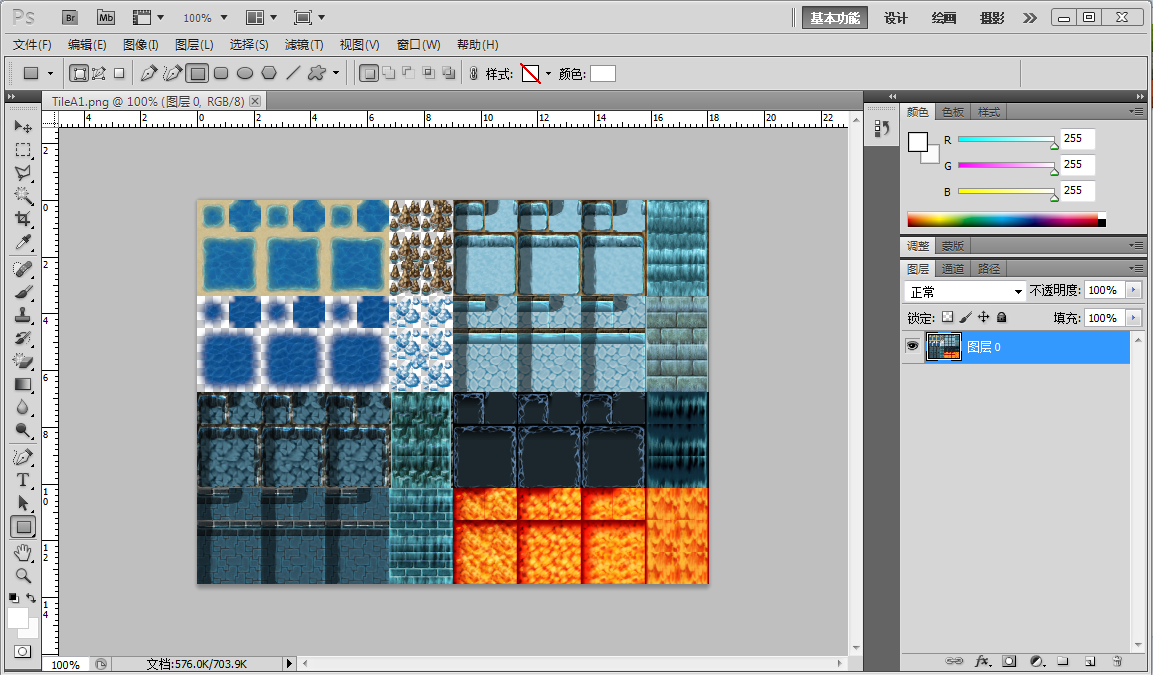Screen dimensions: 1153x675
Task: Open the 滤镜(T) menu
Action: [304, 45]
